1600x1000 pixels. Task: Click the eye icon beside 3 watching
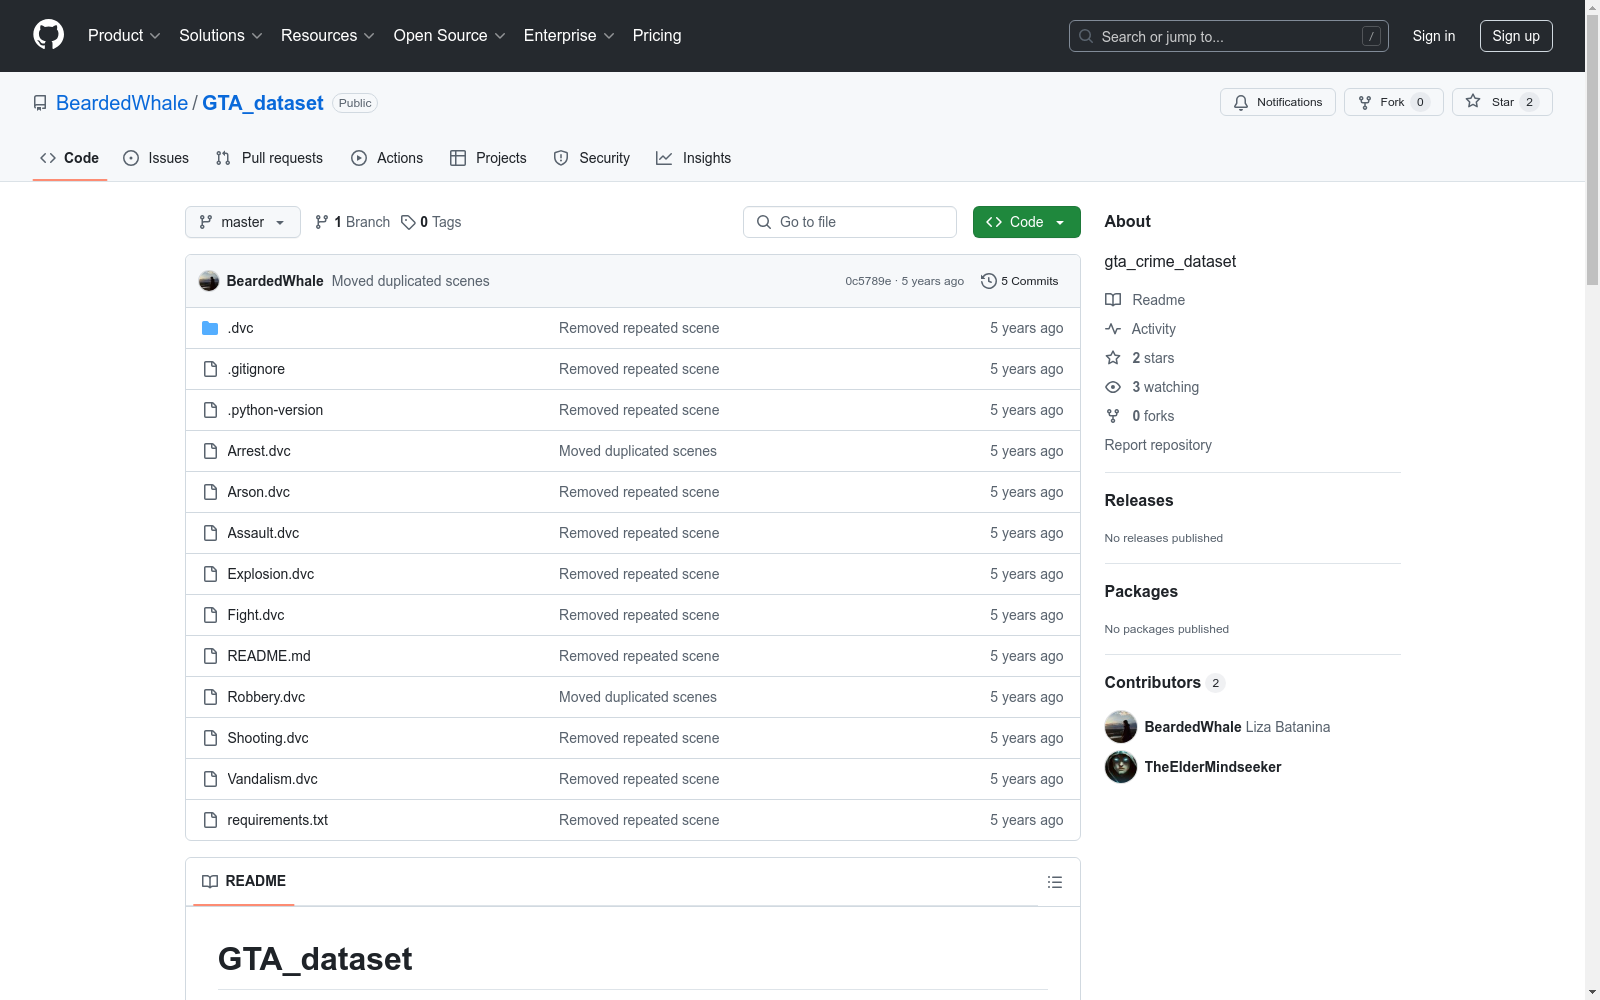click(1113, 387)
